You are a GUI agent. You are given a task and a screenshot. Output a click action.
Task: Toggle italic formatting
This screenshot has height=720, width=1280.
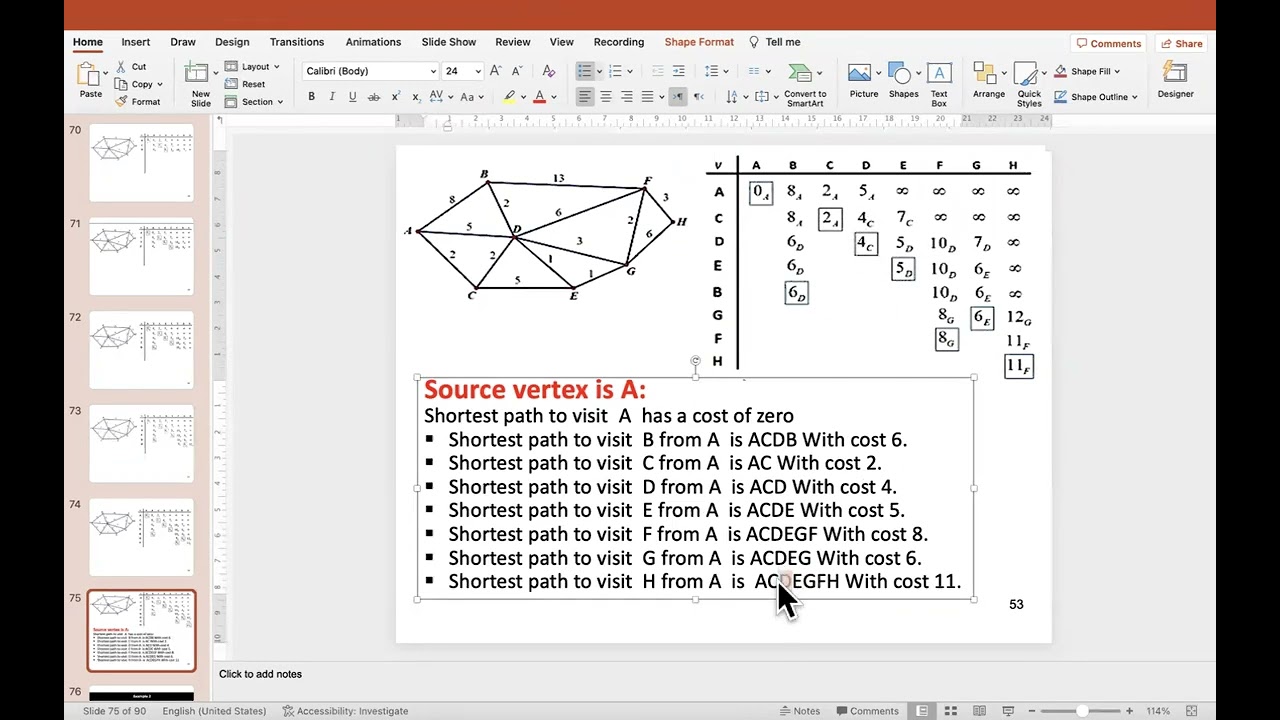coord(331,97)
